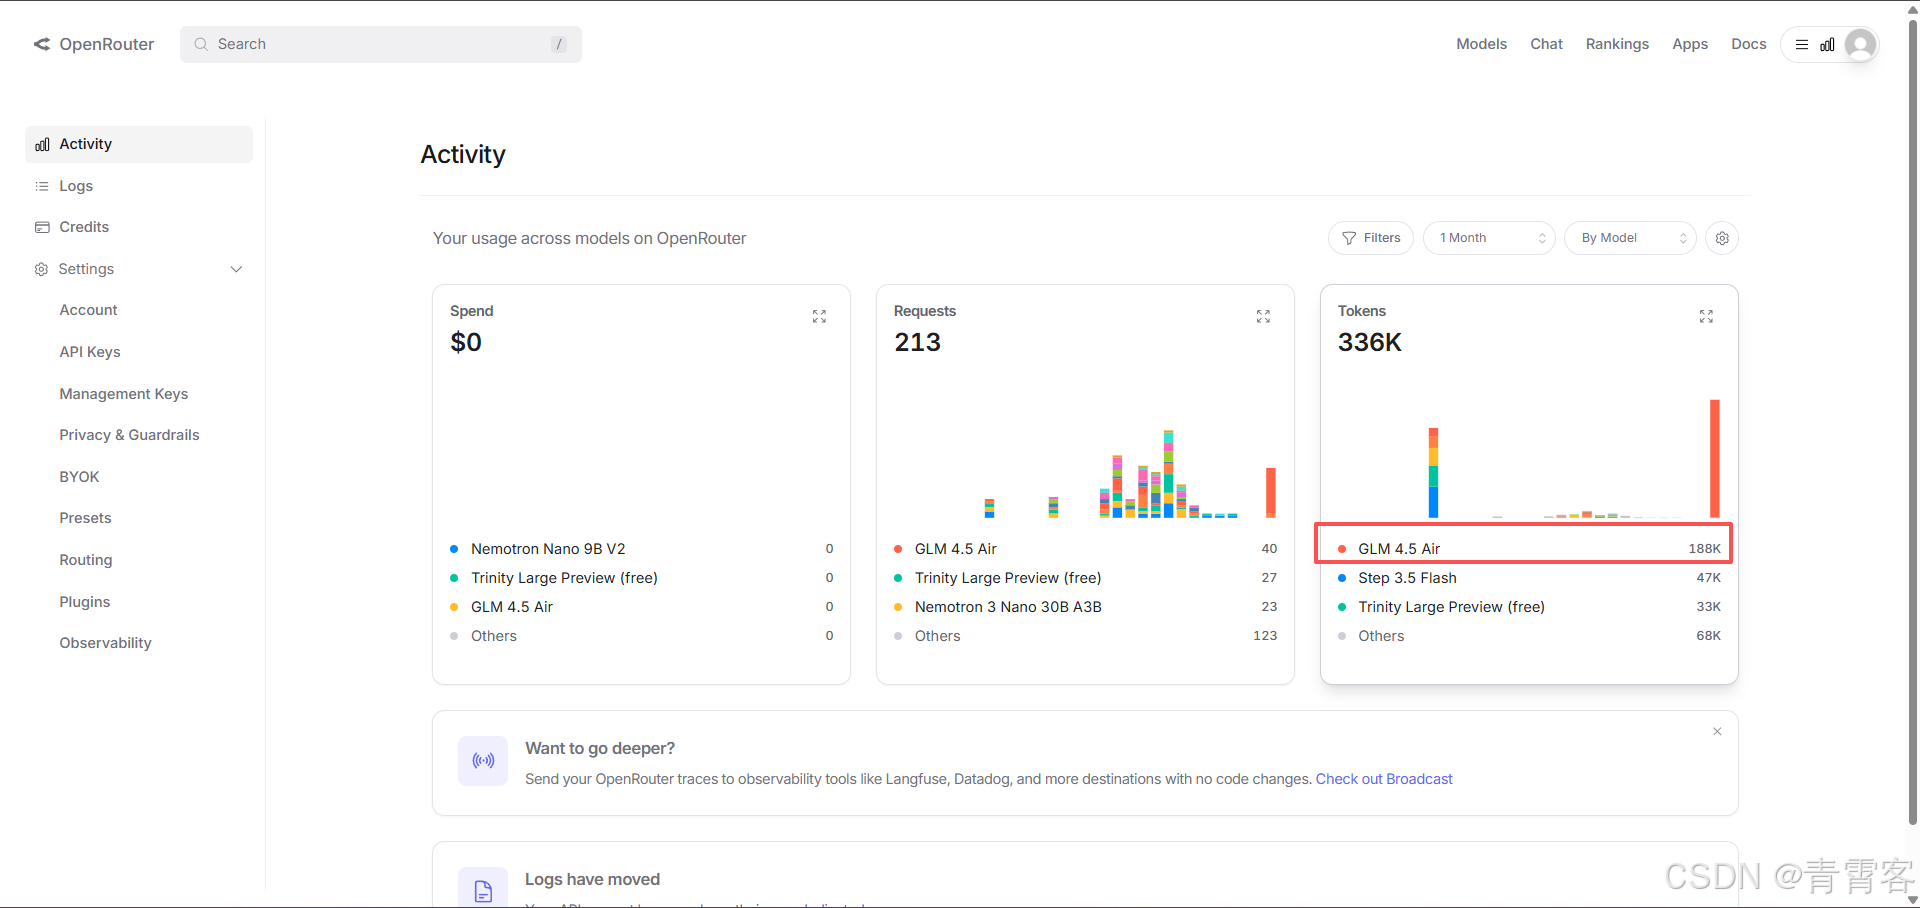
Task: Open BYOK settings
Action: pyautogui.click(x=79, y=477)
